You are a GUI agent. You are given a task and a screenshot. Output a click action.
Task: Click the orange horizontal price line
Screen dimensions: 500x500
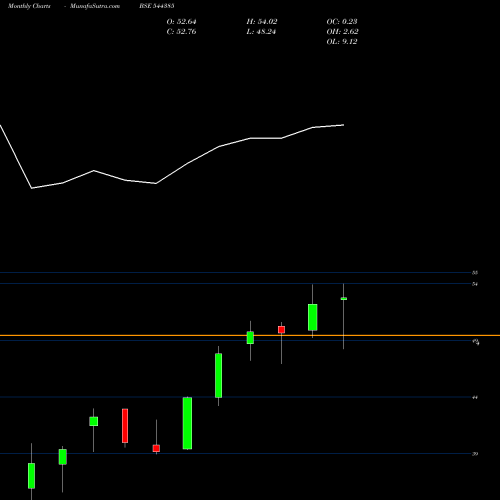pos(250,335)
